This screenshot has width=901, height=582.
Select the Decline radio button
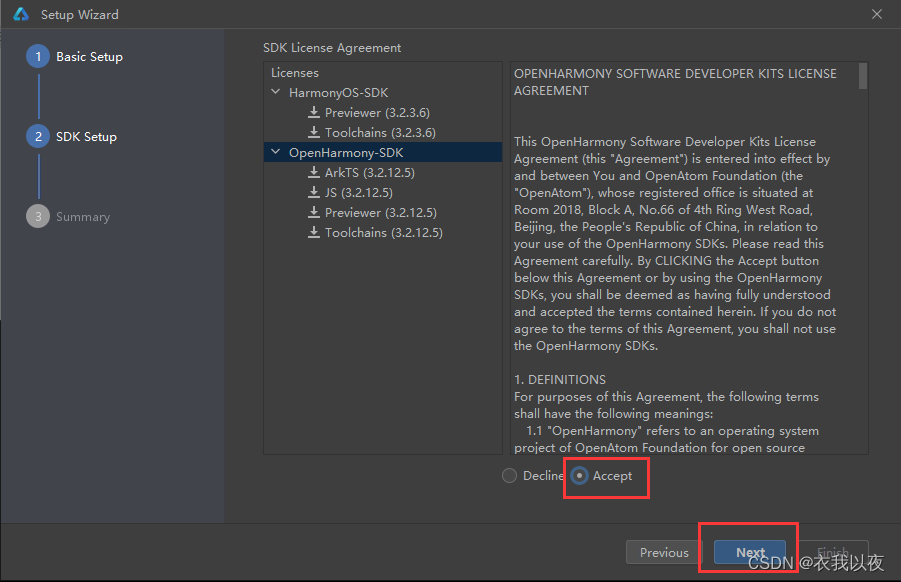[509, 476]
